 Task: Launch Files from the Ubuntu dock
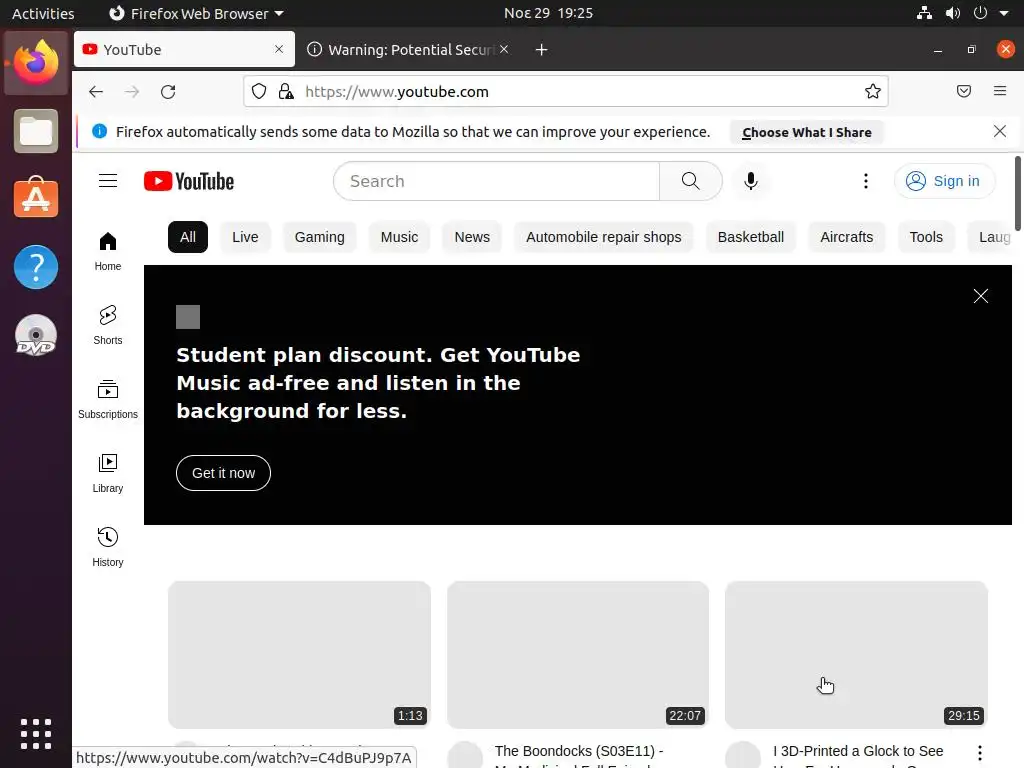point(36,131)
